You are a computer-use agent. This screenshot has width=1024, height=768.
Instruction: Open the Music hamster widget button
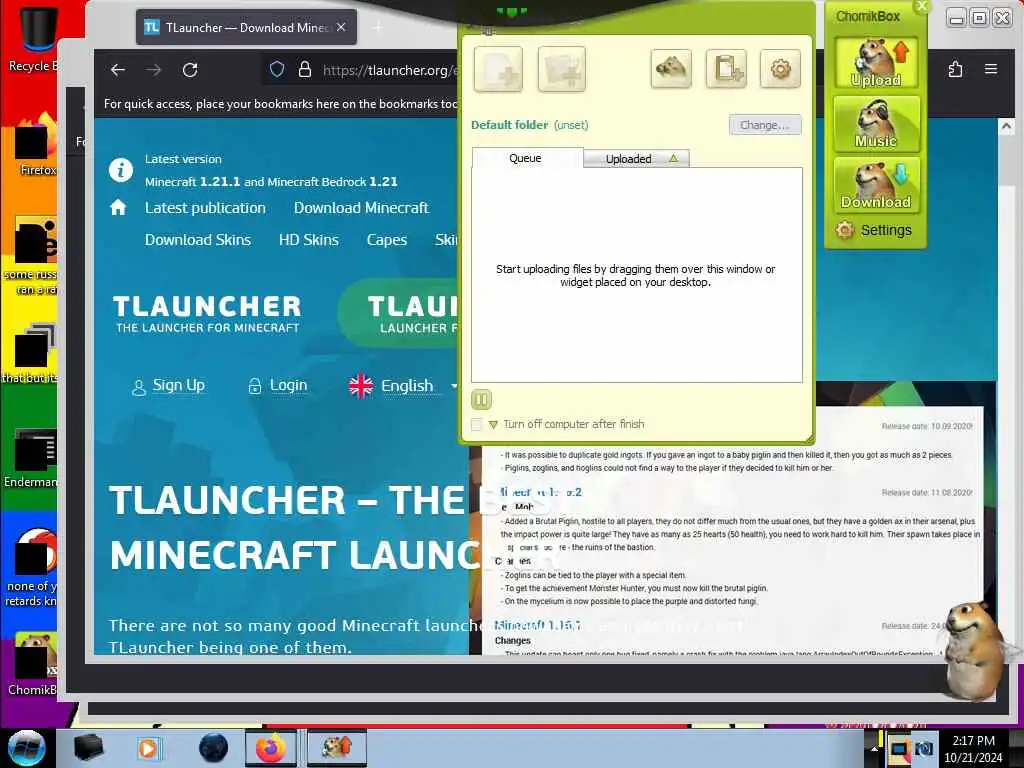[x=876, y=123]
